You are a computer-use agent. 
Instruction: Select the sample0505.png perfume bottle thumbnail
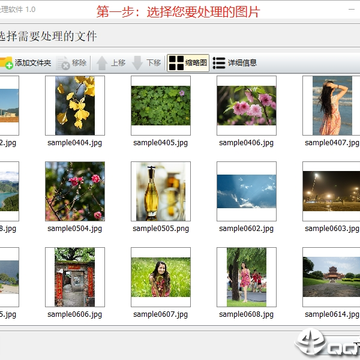pos(161,191)
